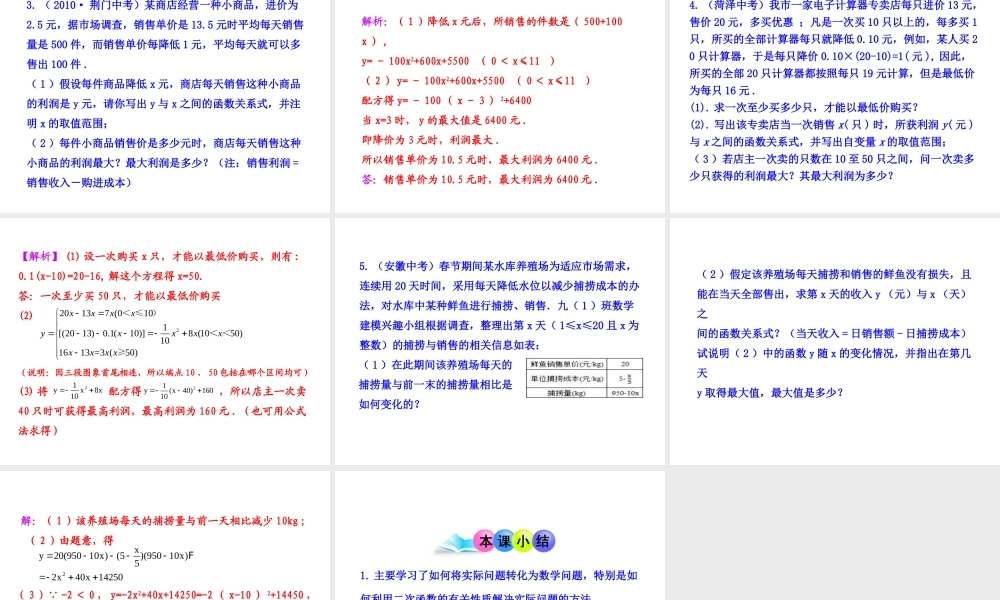Select the pink 本 circle icon
The image size is (1000, 600).
click(x=483, y=541)
